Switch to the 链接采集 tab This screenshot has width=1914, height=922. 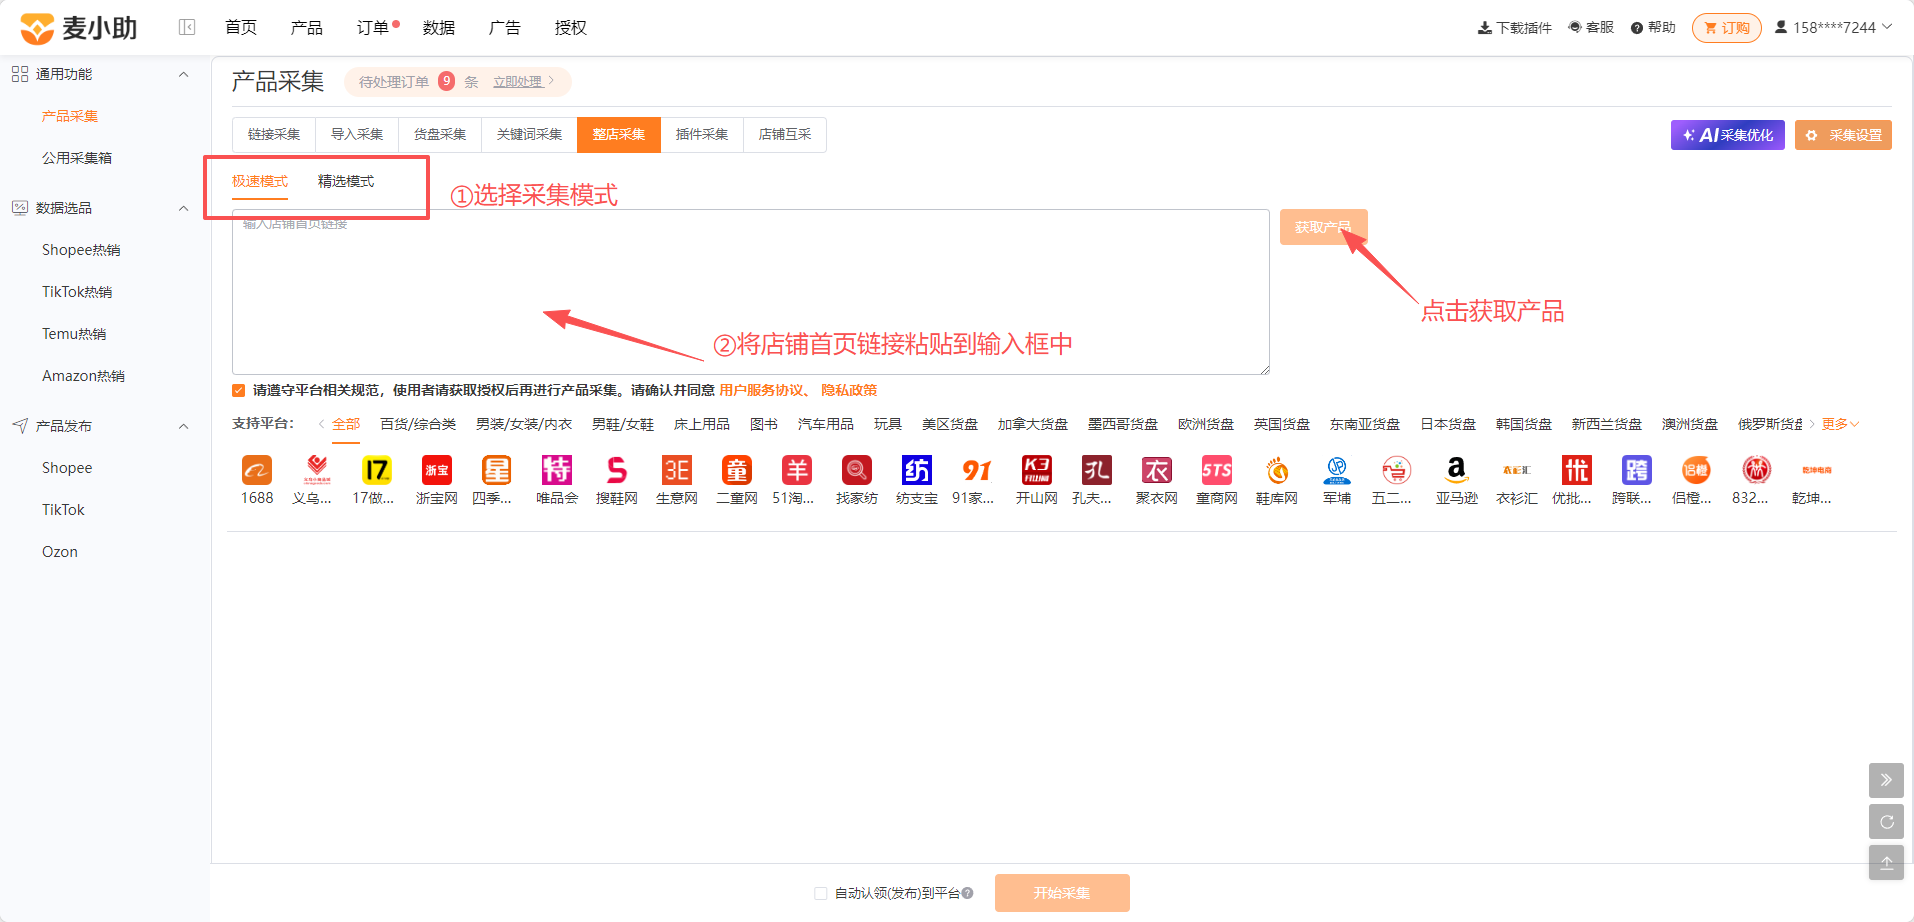coord(274,135)
